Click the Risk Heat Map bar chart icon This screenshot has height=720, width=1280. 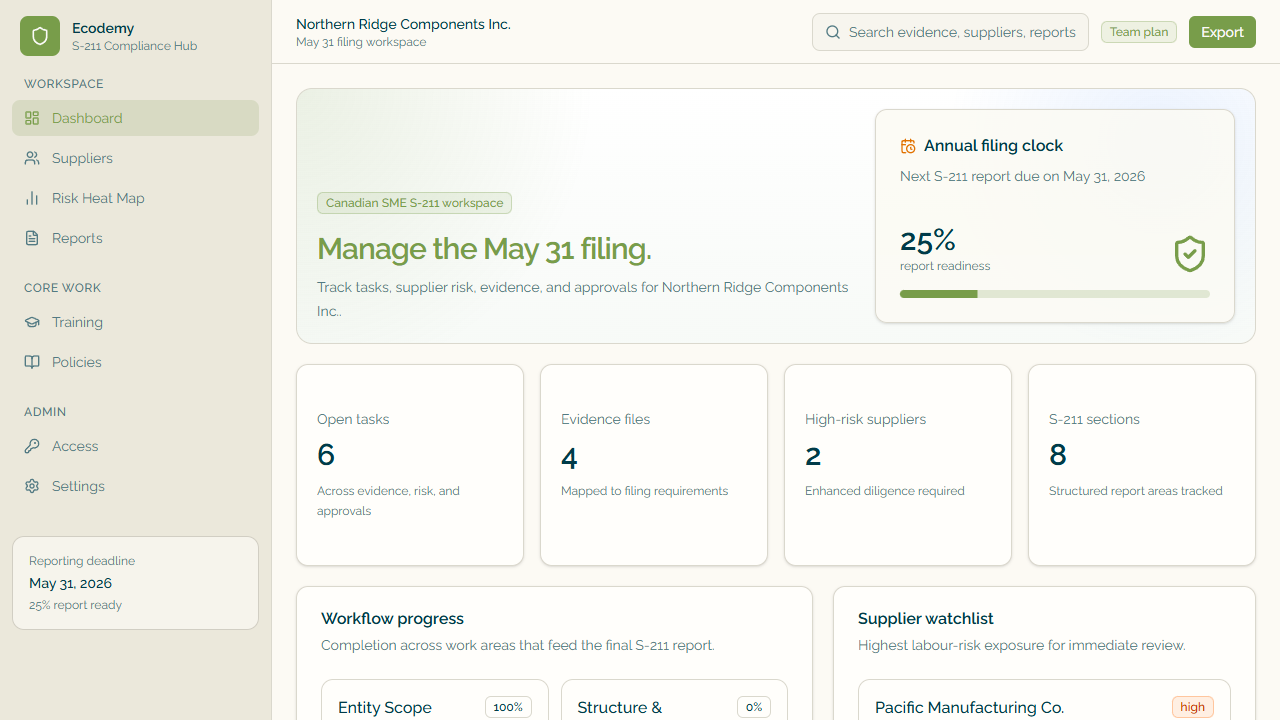pyautogui.click(x=32, y=198)
